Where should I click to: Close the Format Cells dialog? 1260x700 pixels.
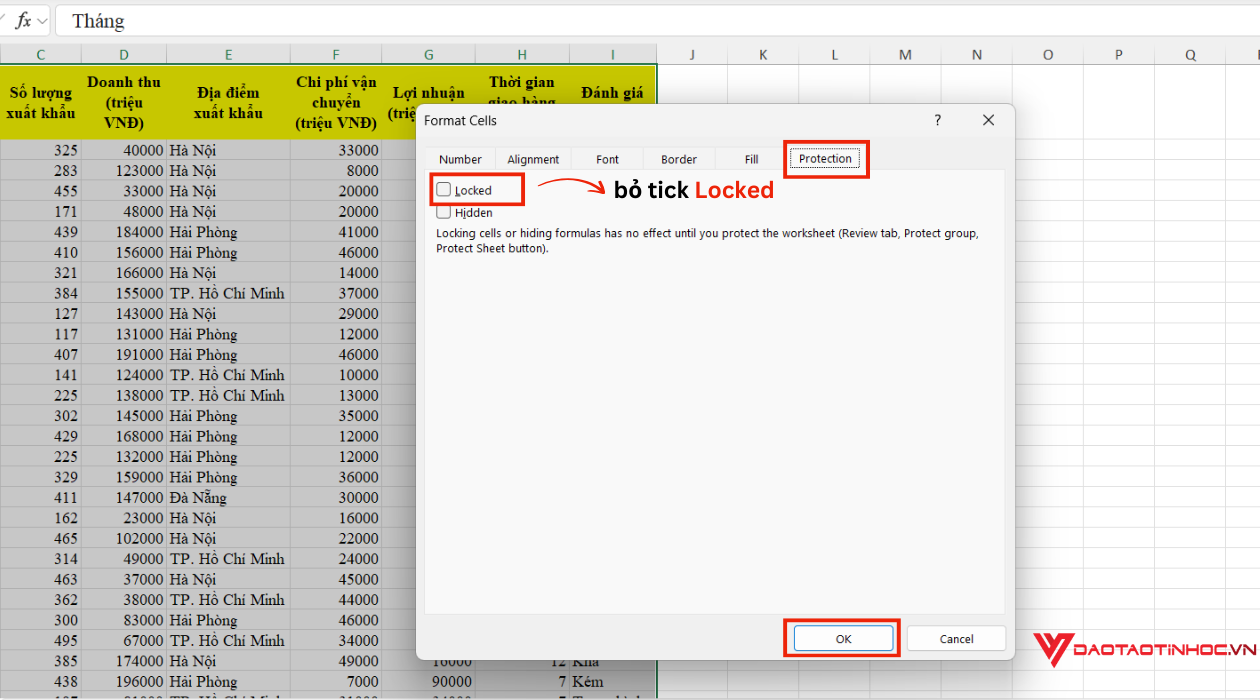click(x=988, y=120)
